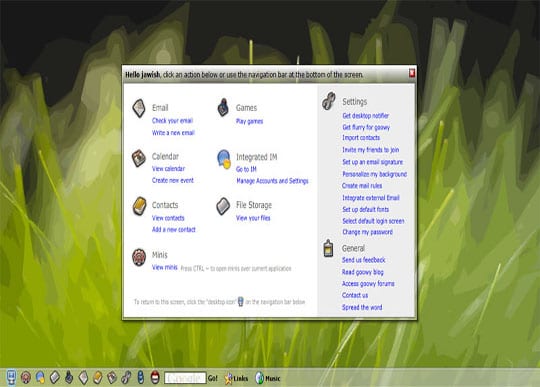Open Check your email link
The image size is (540, 387).
[x=172, y=121]
